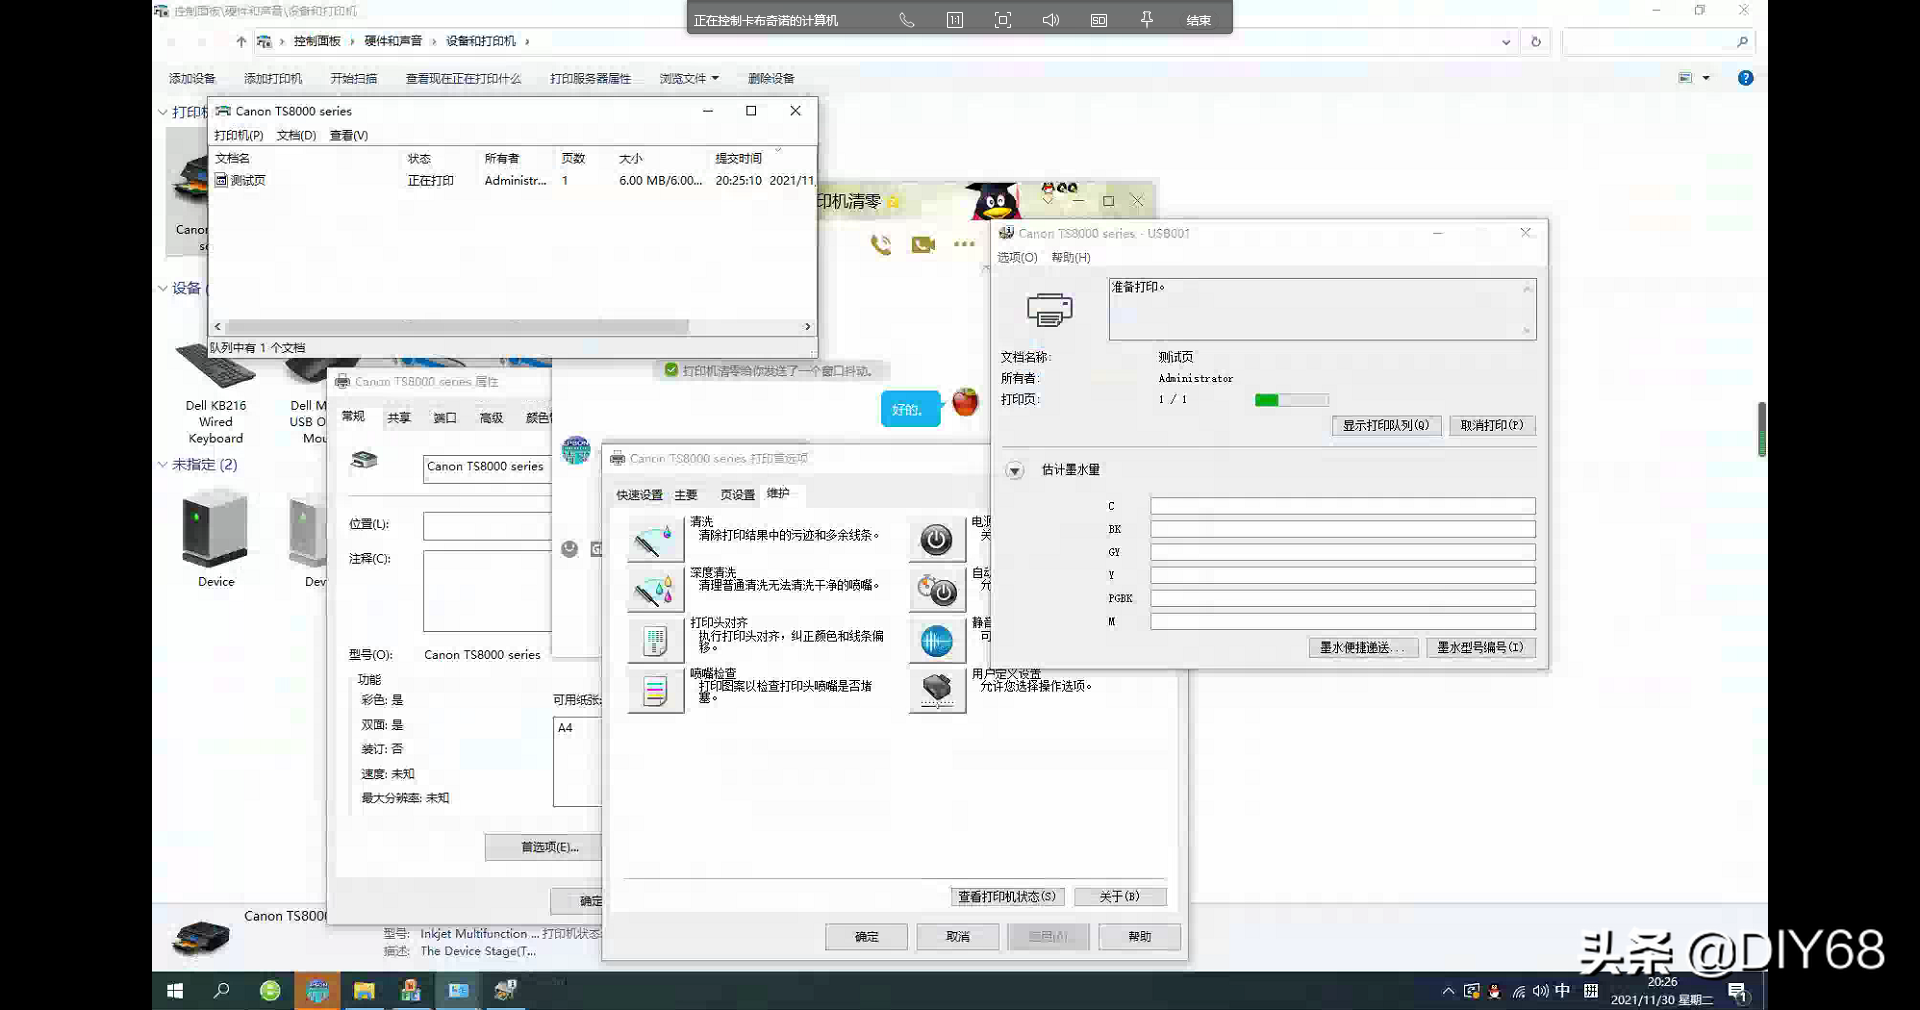Click the Power Off icon in maintenance tab
Screen dimensions: 1920x1010
tap(937, 540)
